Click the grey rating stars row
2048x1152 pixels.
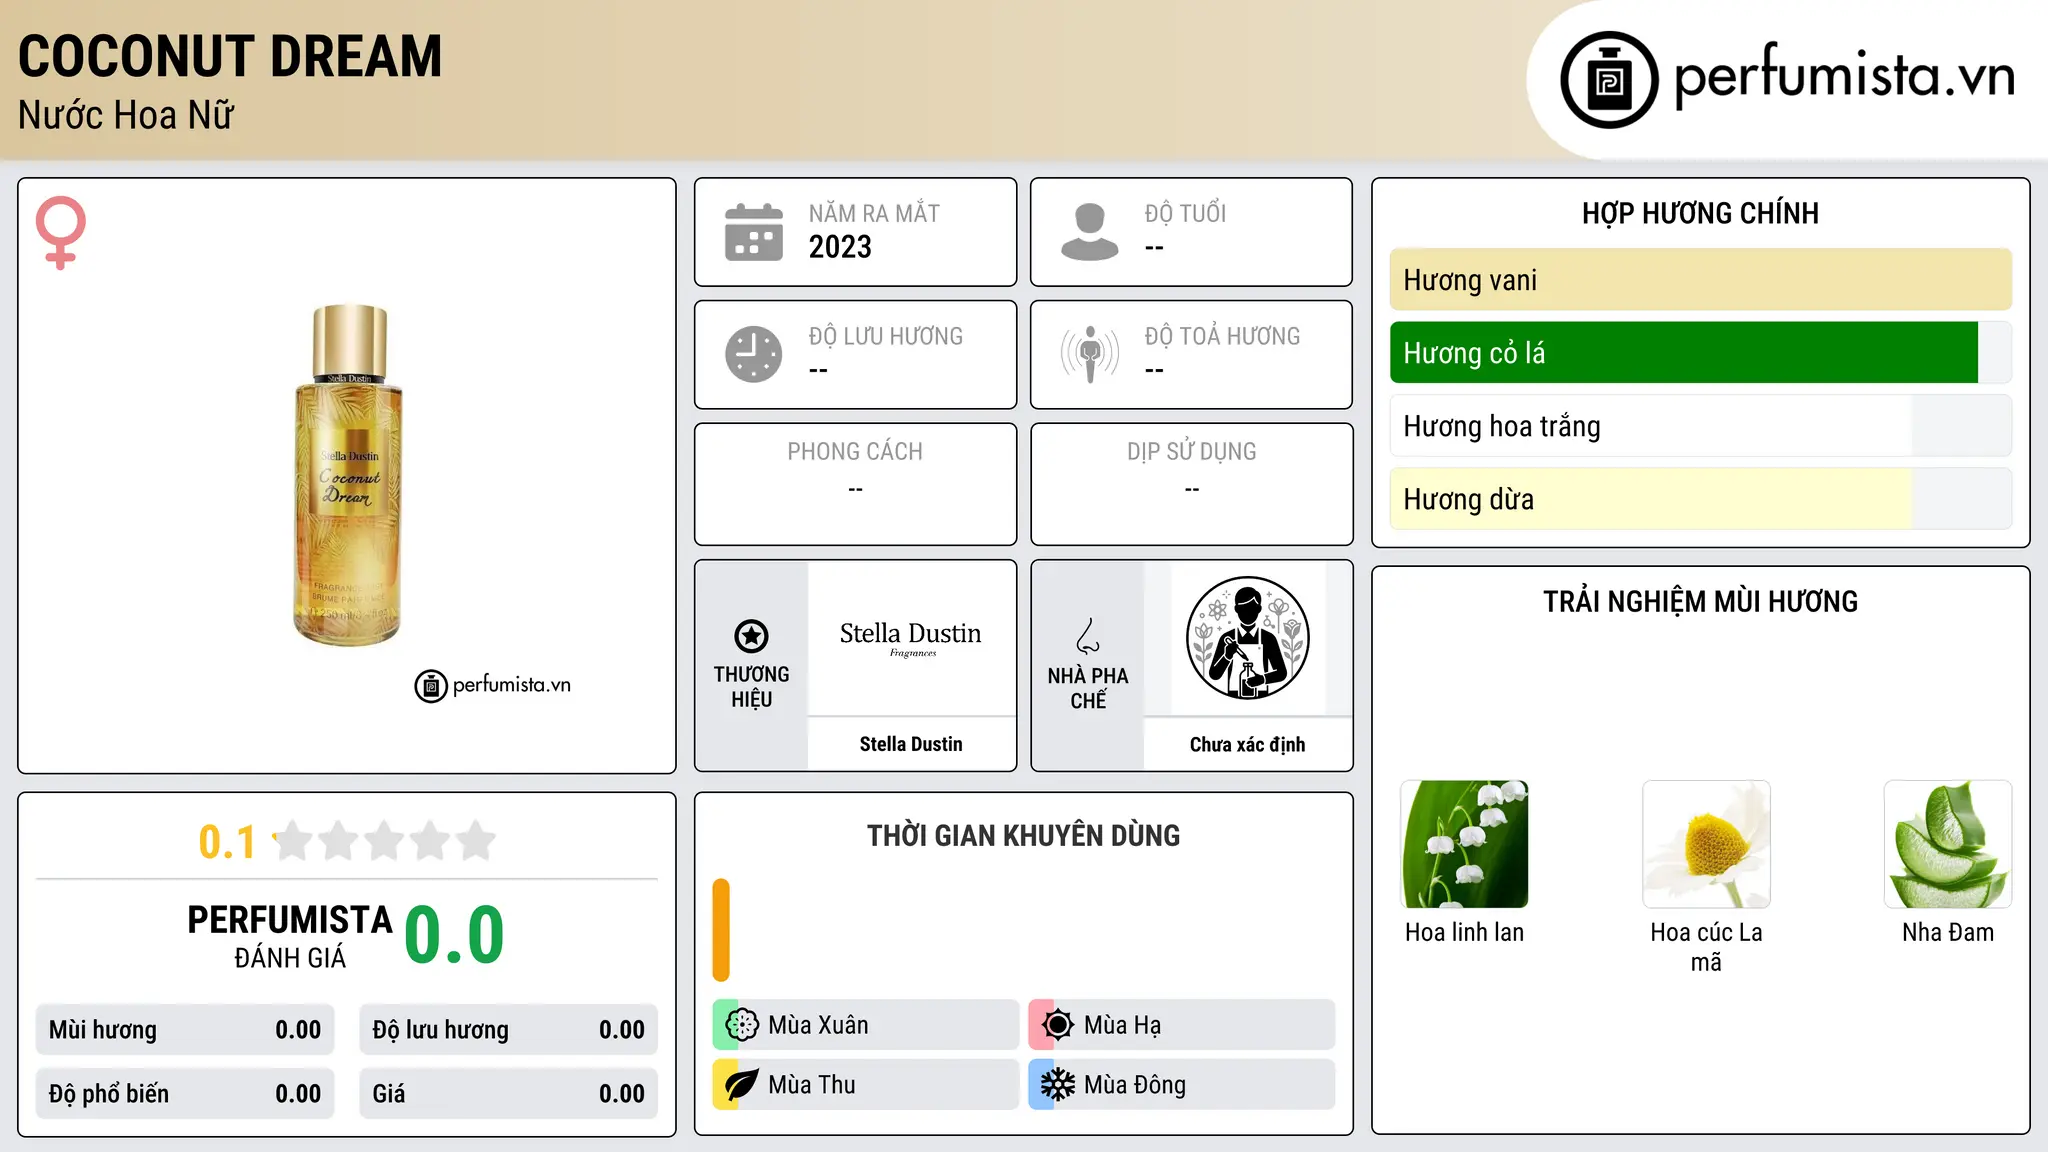tap(385, 841)
